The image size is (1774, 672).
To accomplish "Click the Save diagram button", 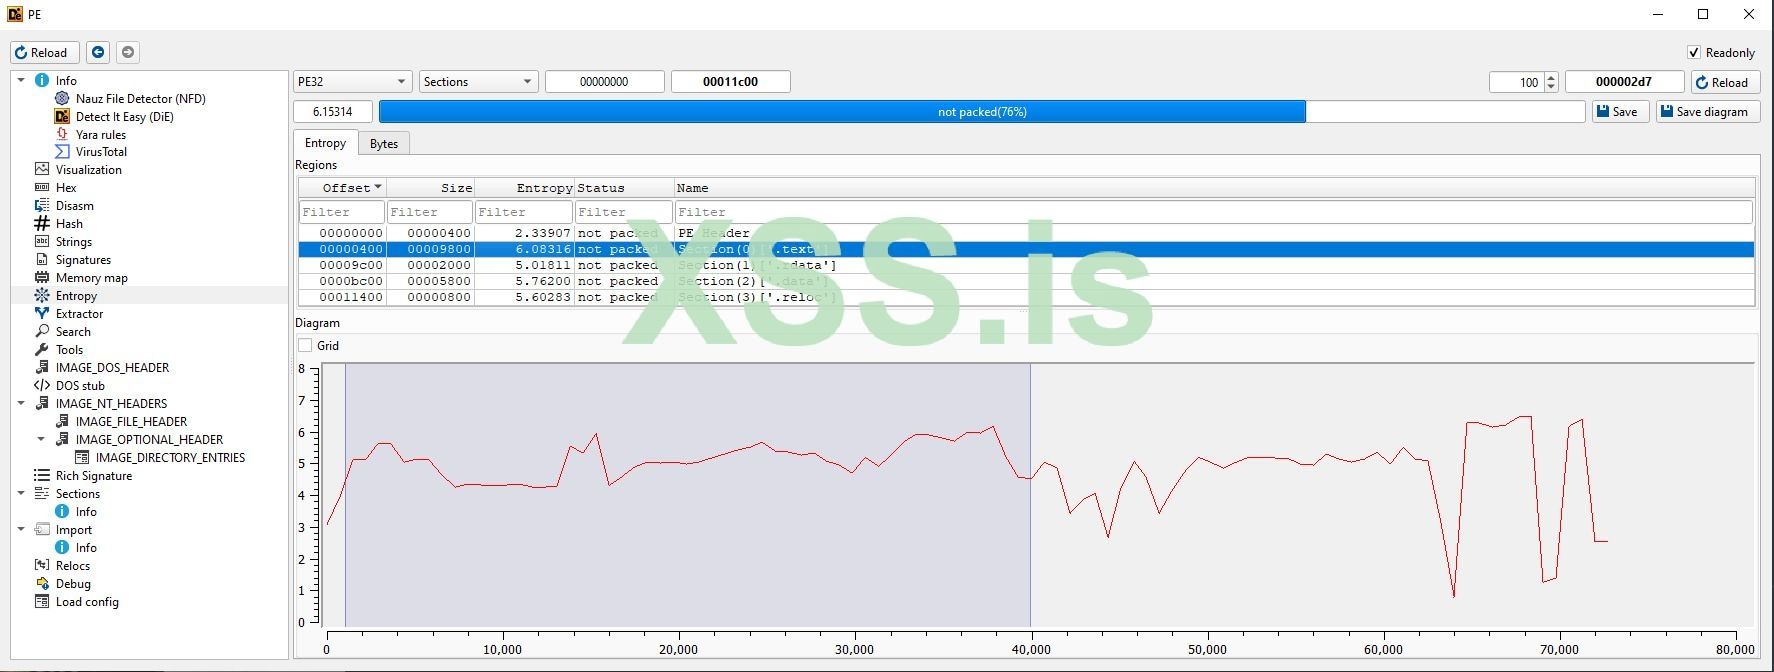I will click(1705, 112).
